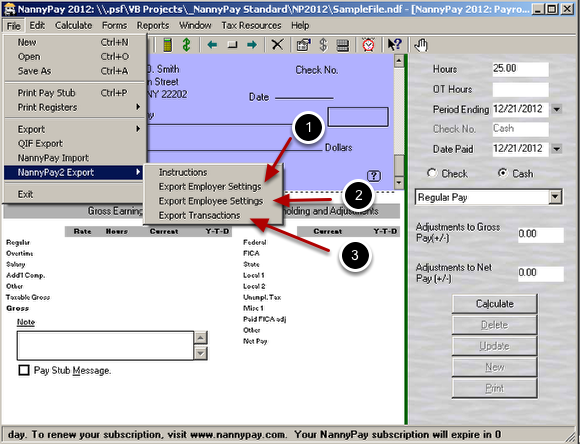Screen dimensions: 580x444
Task: Expand the Export submenu
Action: [74, 129]
